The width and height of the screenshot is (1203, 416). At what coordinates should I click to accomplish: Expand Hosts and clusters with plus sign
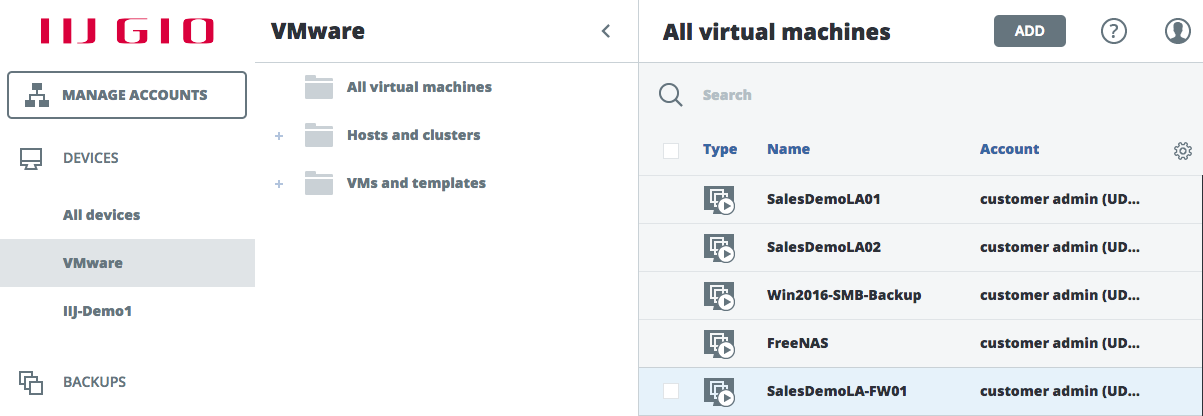279,136
